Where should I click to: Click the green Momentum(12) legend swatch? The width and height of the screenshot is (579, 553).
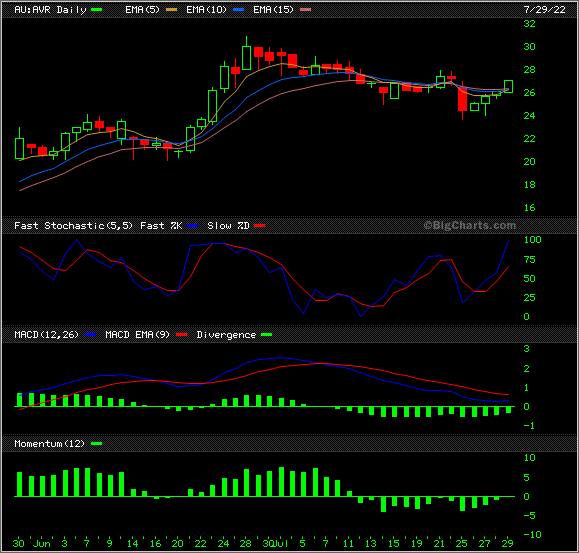point(96,444)
